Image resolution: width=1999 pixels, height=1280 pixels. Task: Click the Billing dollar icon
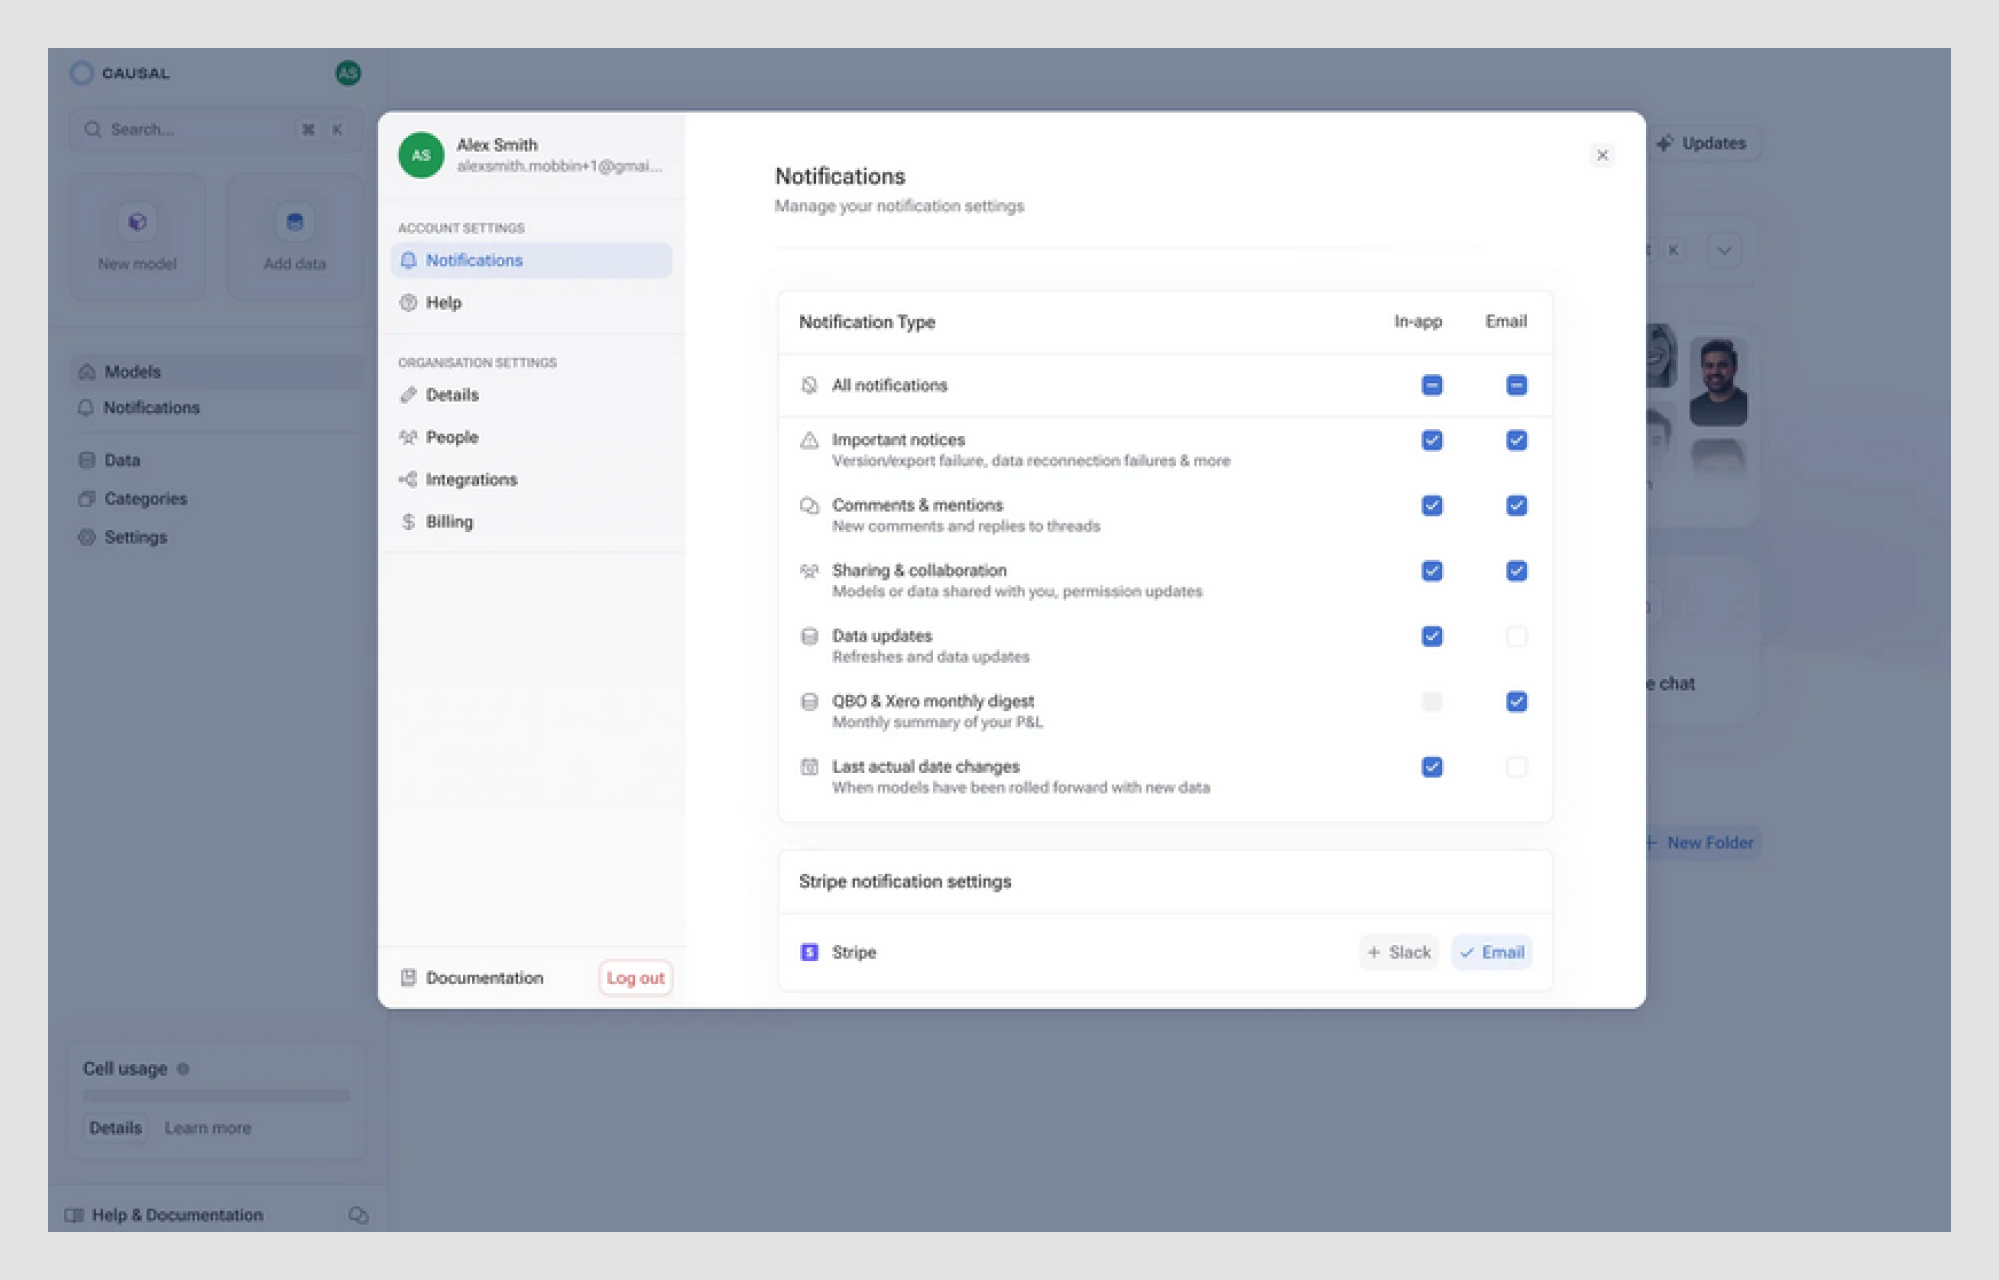pos(408,521)
